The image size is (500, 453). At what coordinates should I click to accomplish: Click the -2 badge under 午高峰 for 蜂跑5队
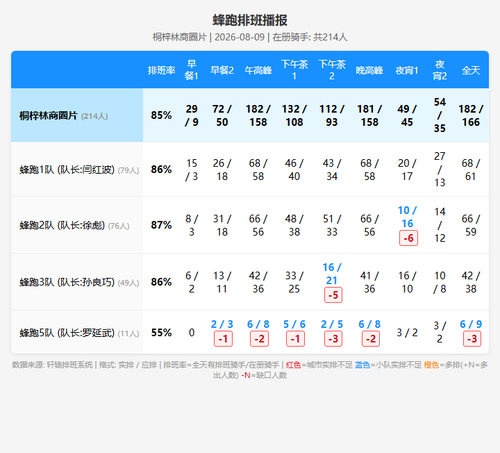coord(259,339)
